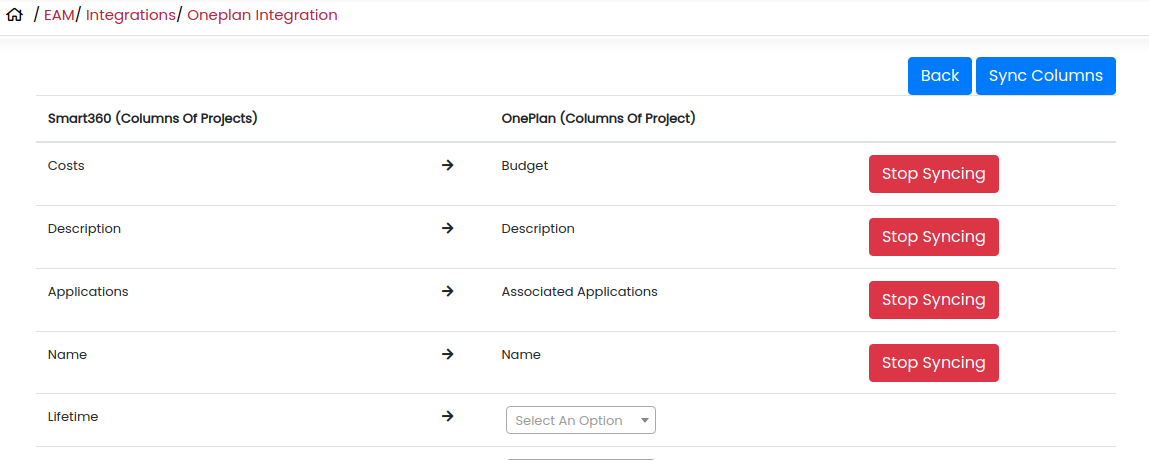Click the Budget cell in OnePlan column
Image resolution: width=1149 pixels, height=460 pixels.
coord(525,166)
